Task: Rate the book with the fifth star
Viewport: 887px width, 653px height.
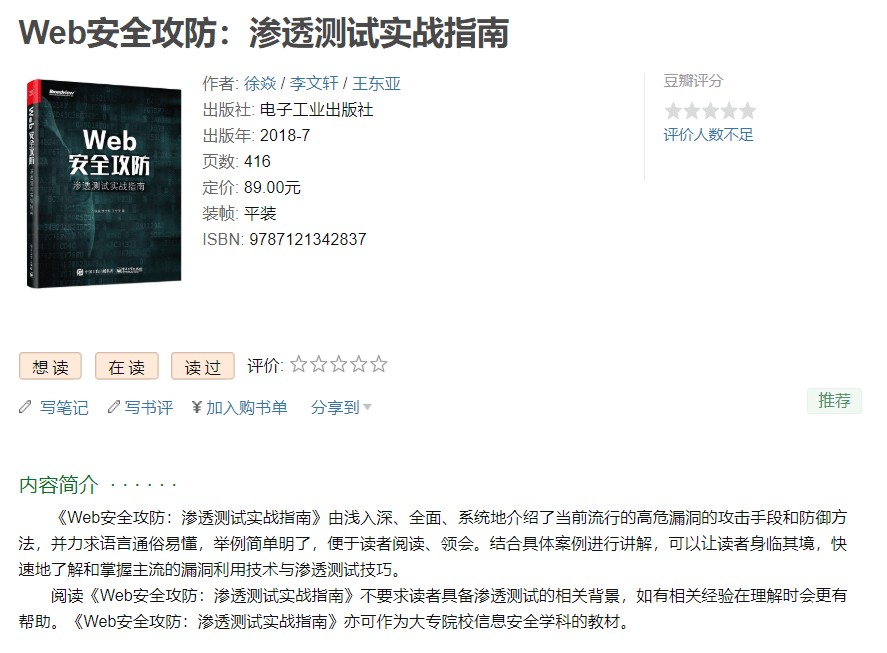Action: [x=379, y=364]
